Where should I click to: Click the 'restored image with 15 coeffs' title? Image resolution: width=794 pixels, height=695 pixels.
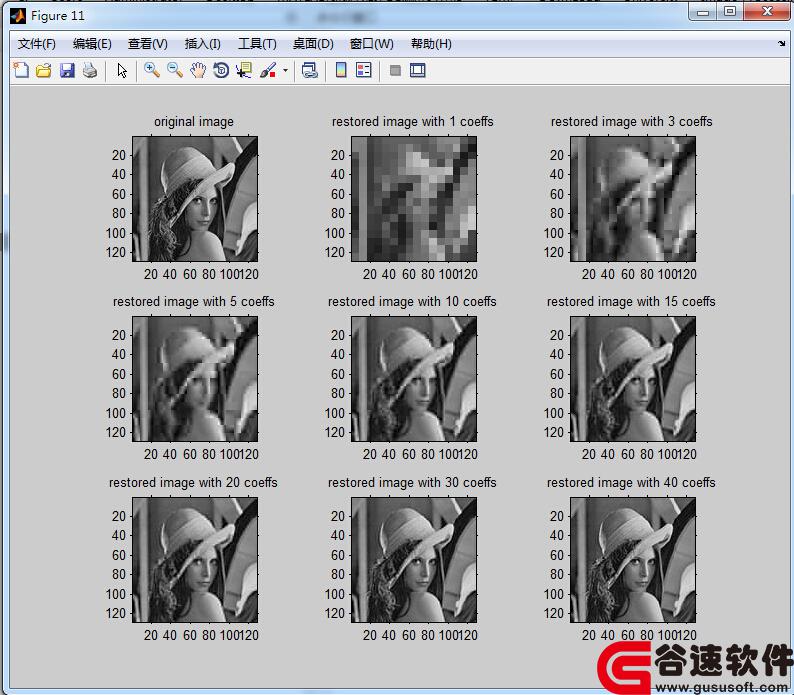coord(631,301)
